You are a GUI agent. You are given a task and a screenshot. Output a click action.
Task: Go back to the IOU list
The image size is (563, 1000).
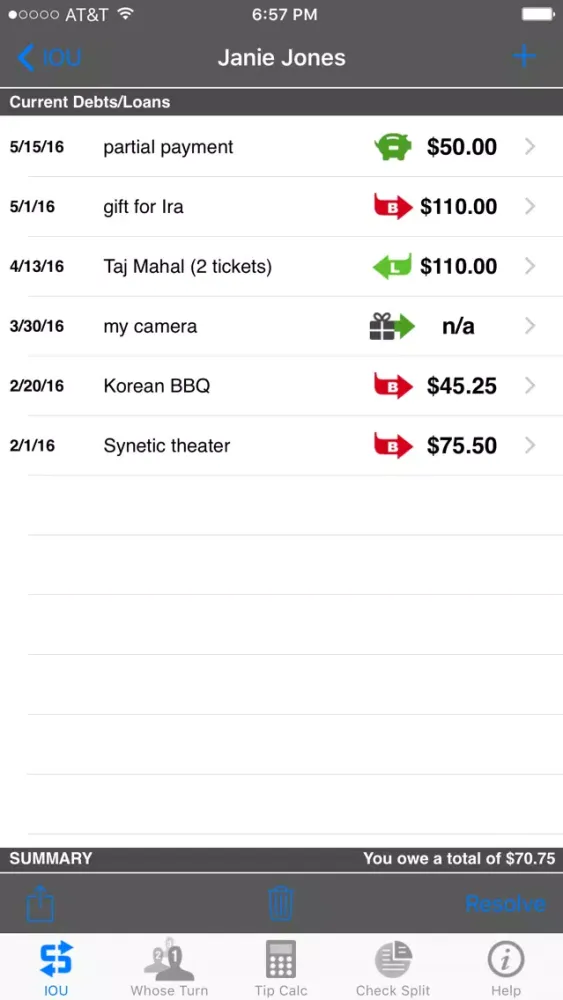[x=49, y=57]
